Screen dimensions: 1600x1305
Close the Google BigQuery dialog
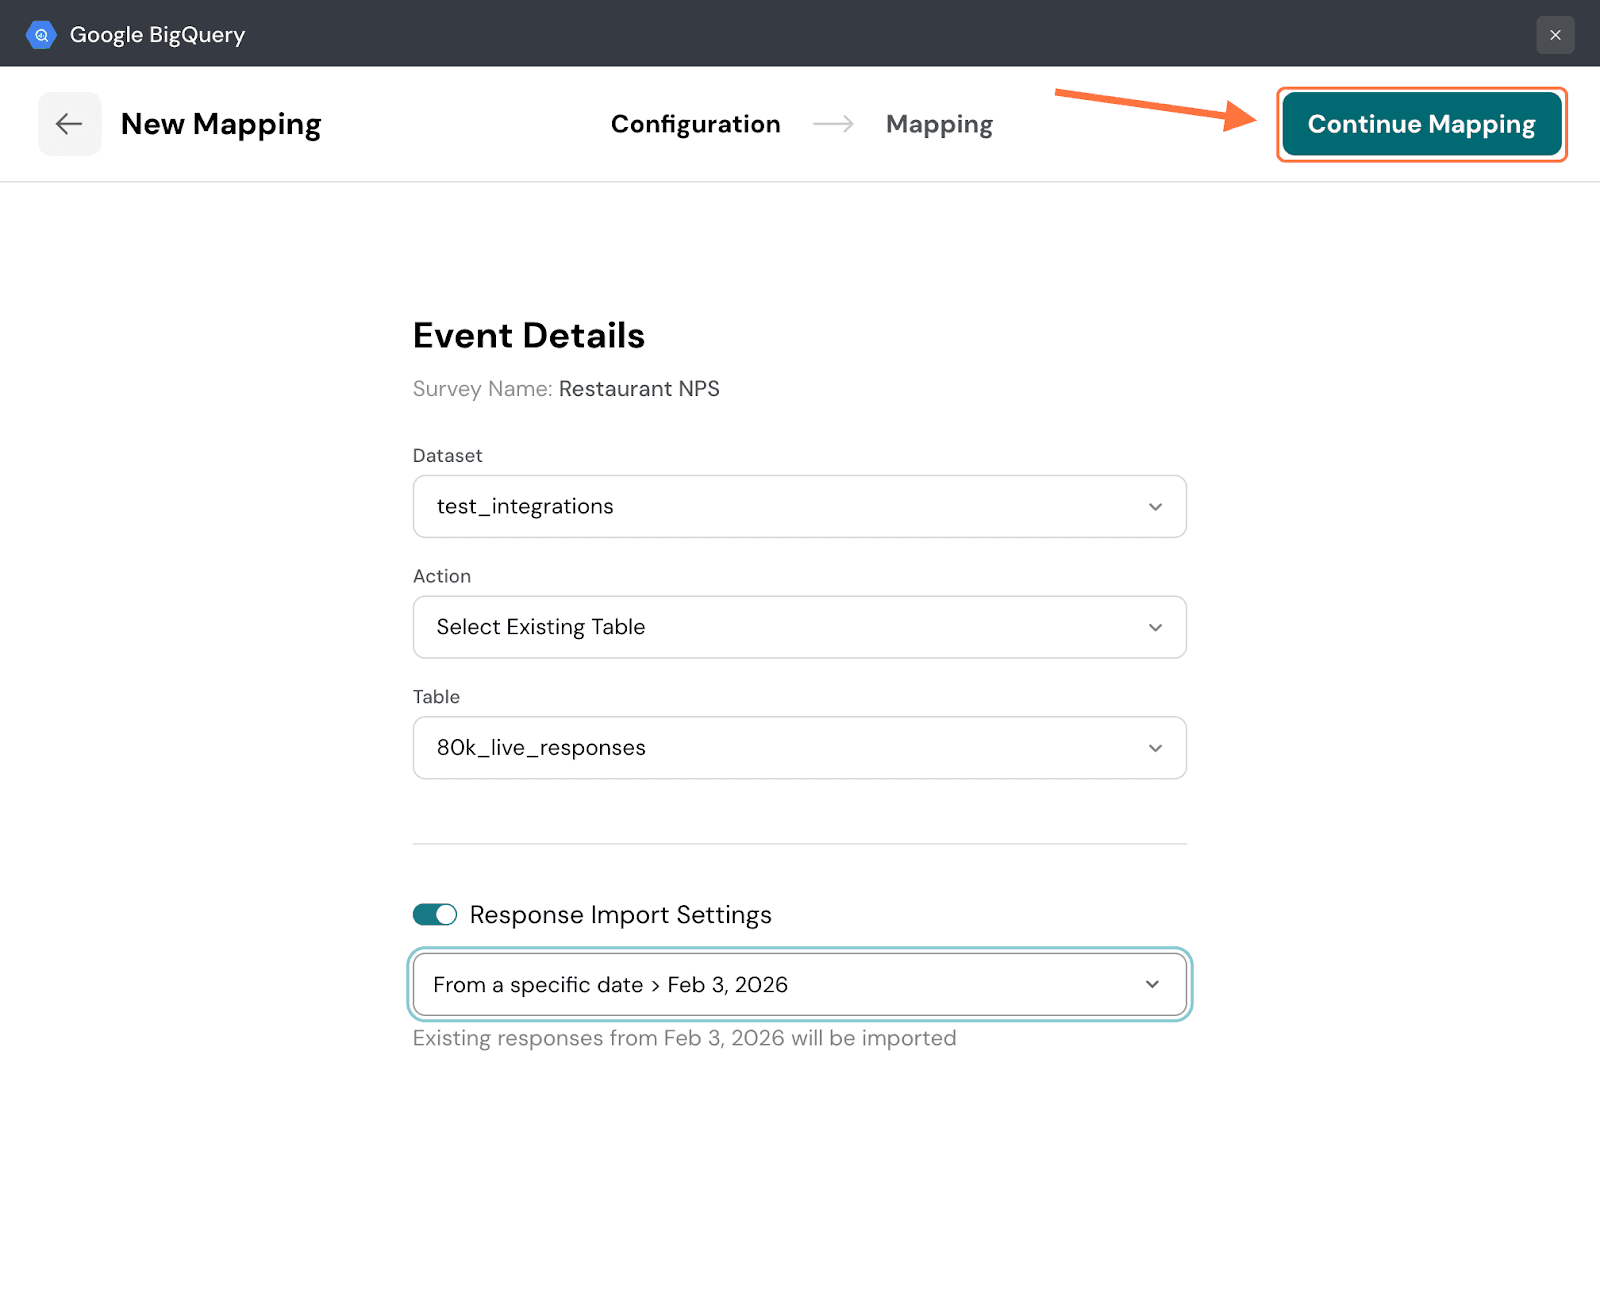[x=1555, y=35]
